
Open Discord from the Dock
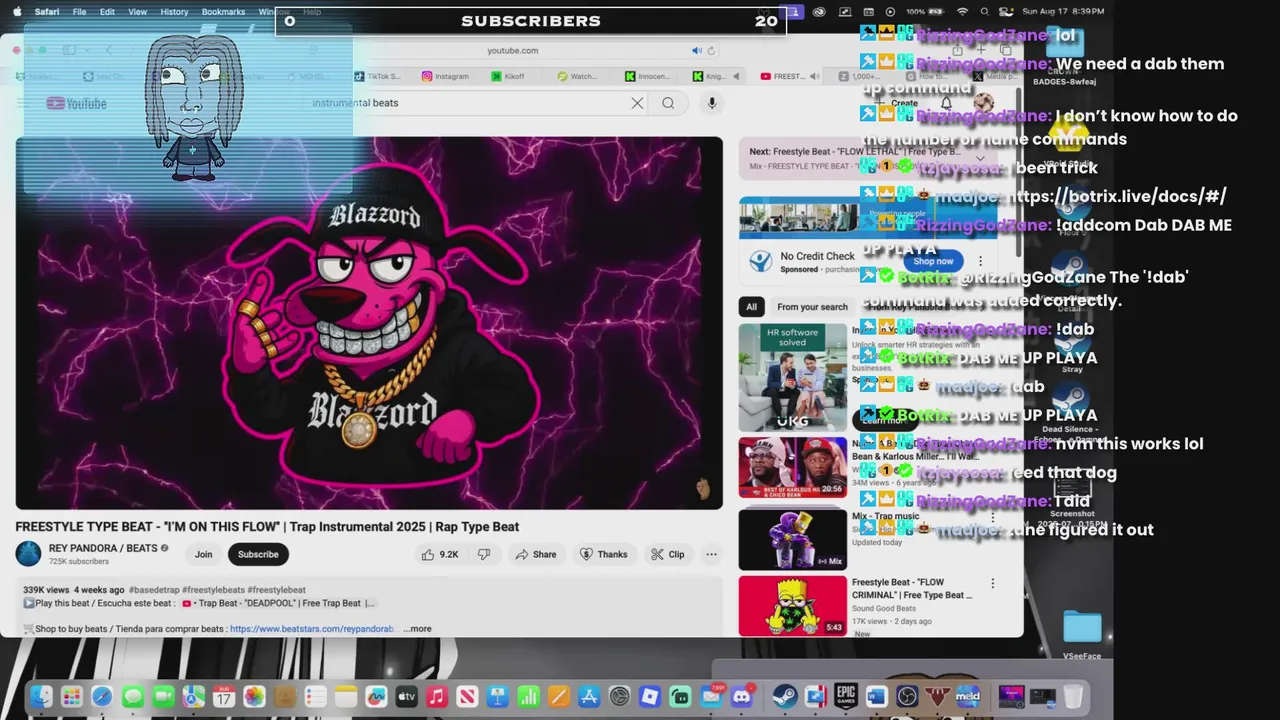pos(742,697)
